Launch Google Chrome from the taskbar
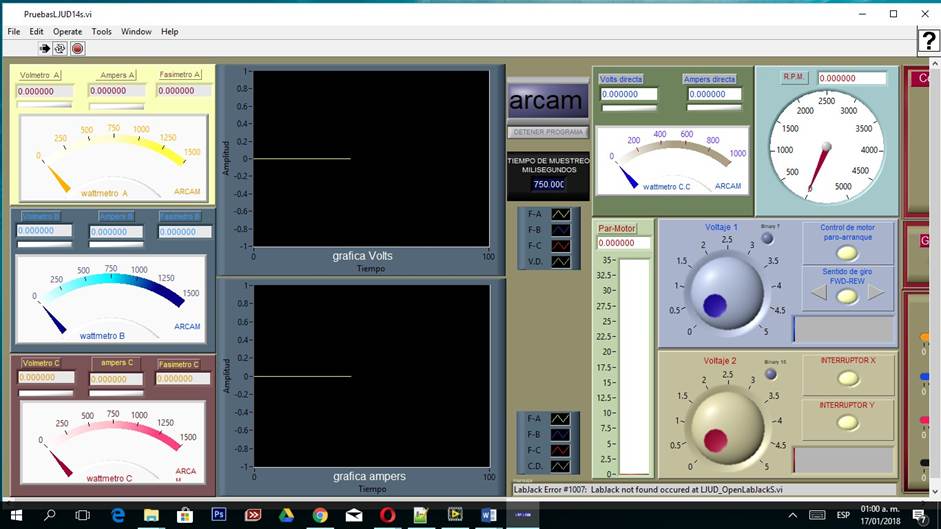Image resolution: width=941 pixels, height=529 pixels. click(320, 515)
